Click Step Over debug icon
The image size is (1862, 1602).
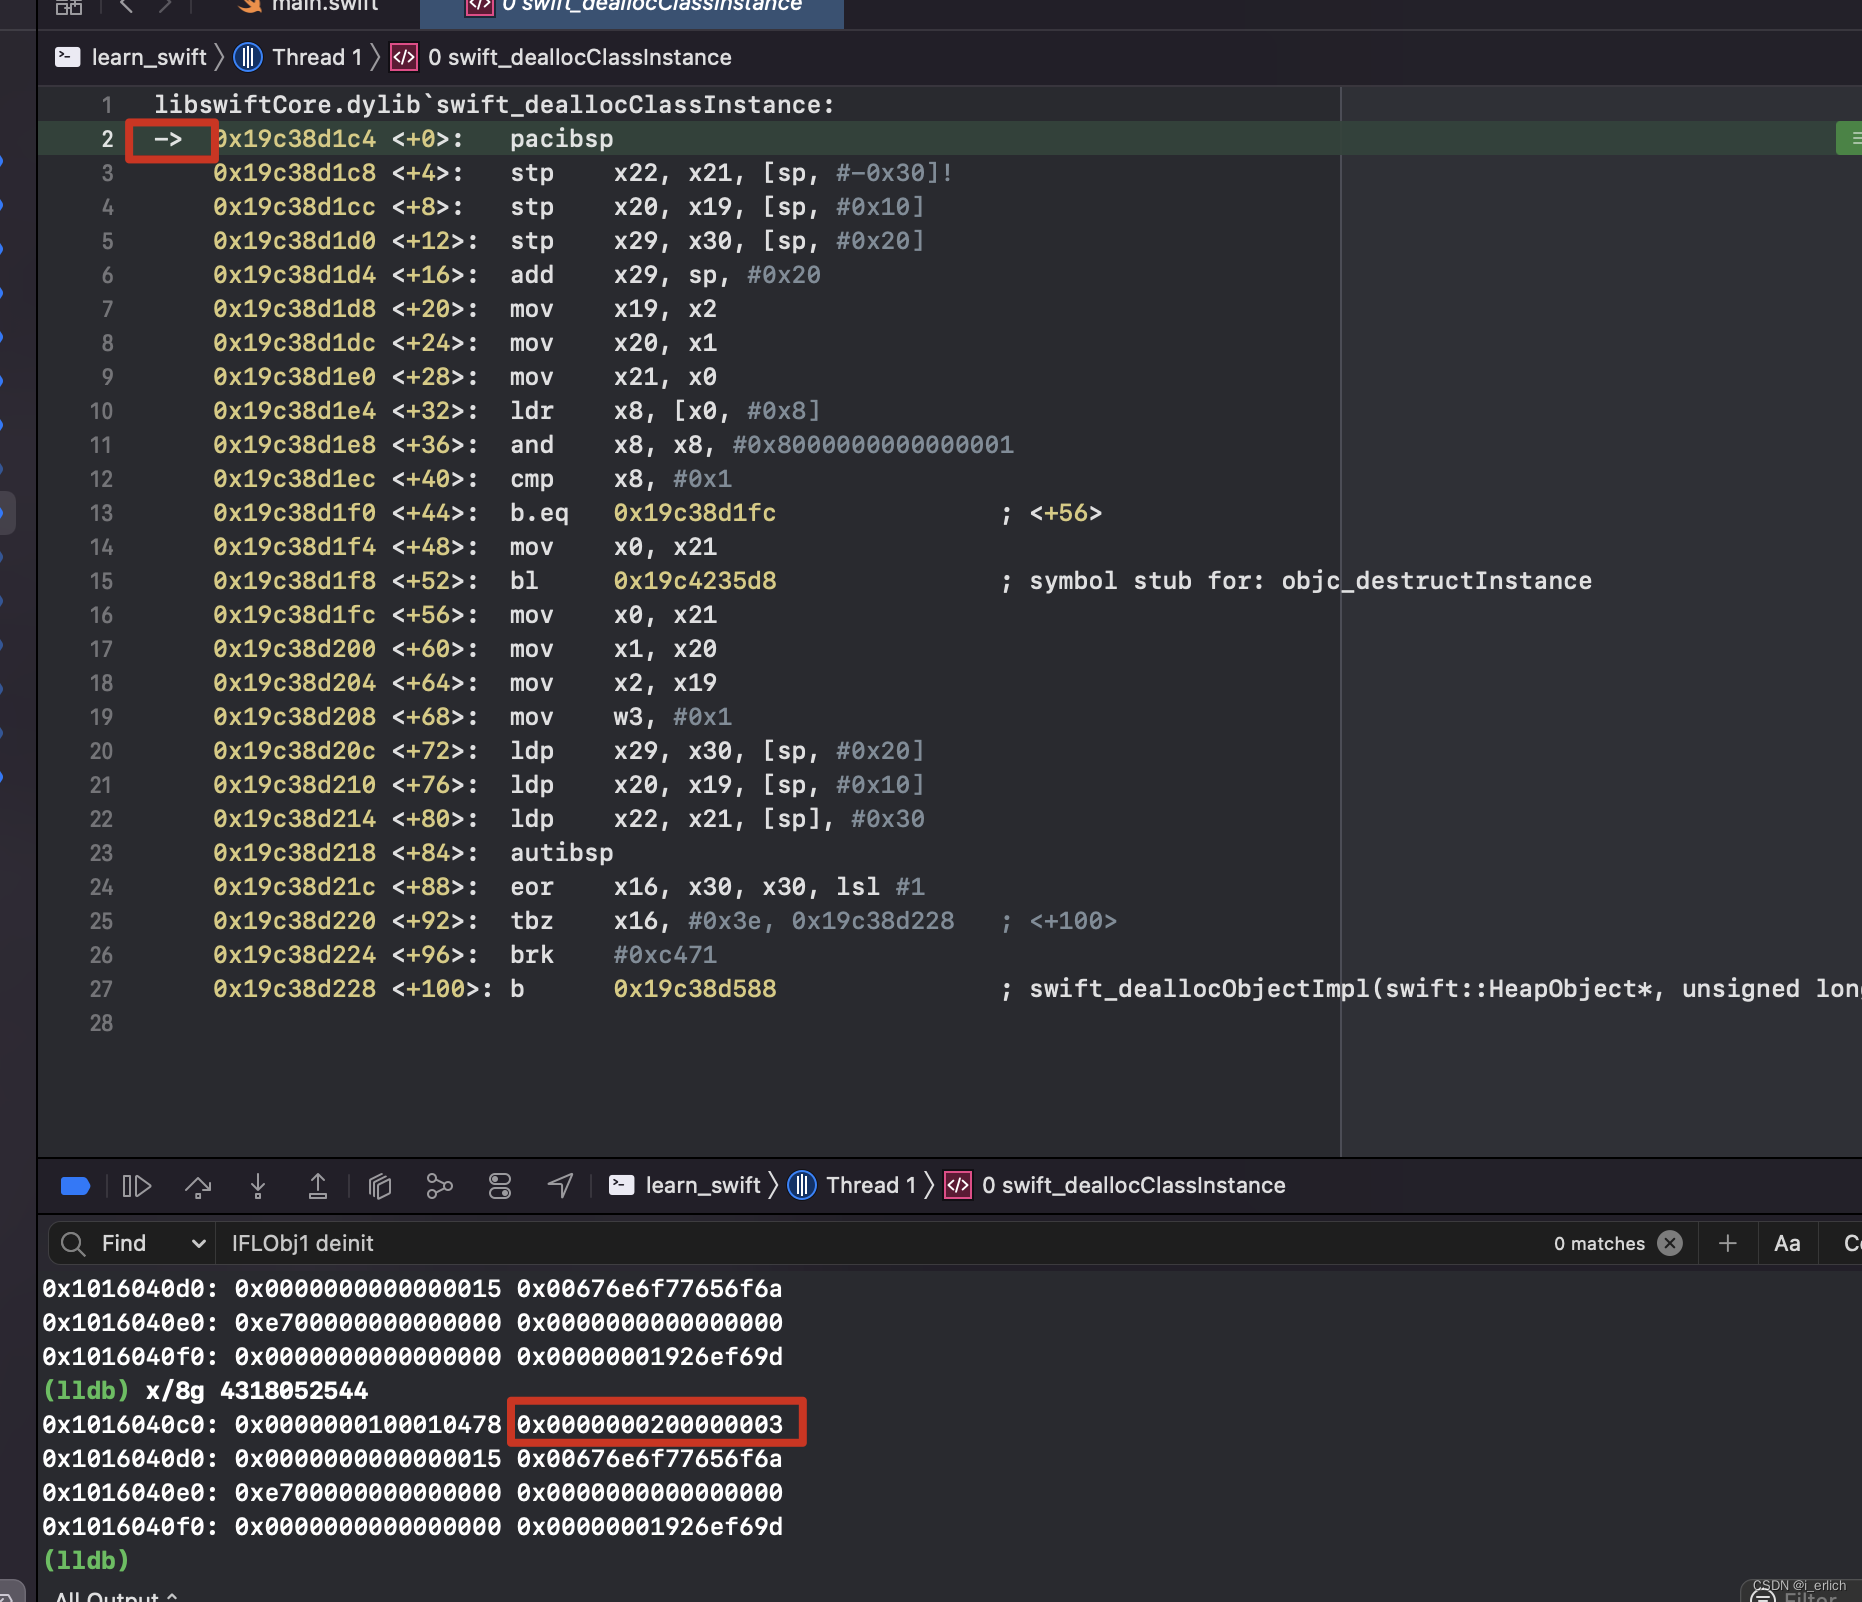(198, 1186)
